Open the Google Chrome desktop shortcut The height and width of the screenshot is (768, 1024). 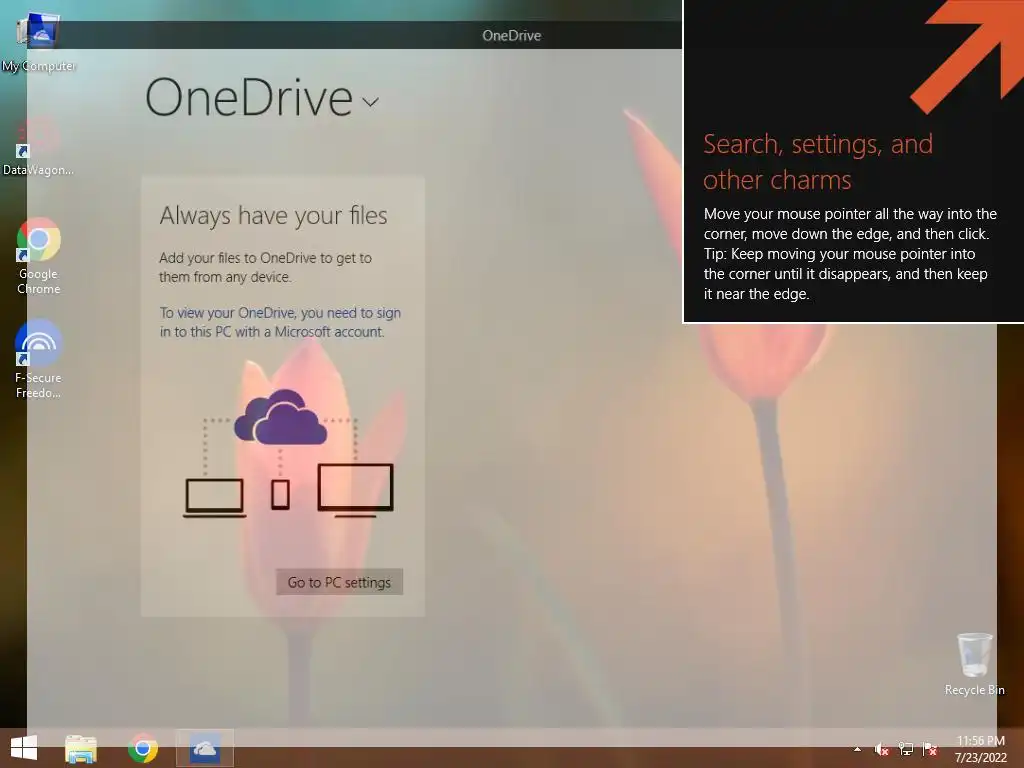(39, 256)
